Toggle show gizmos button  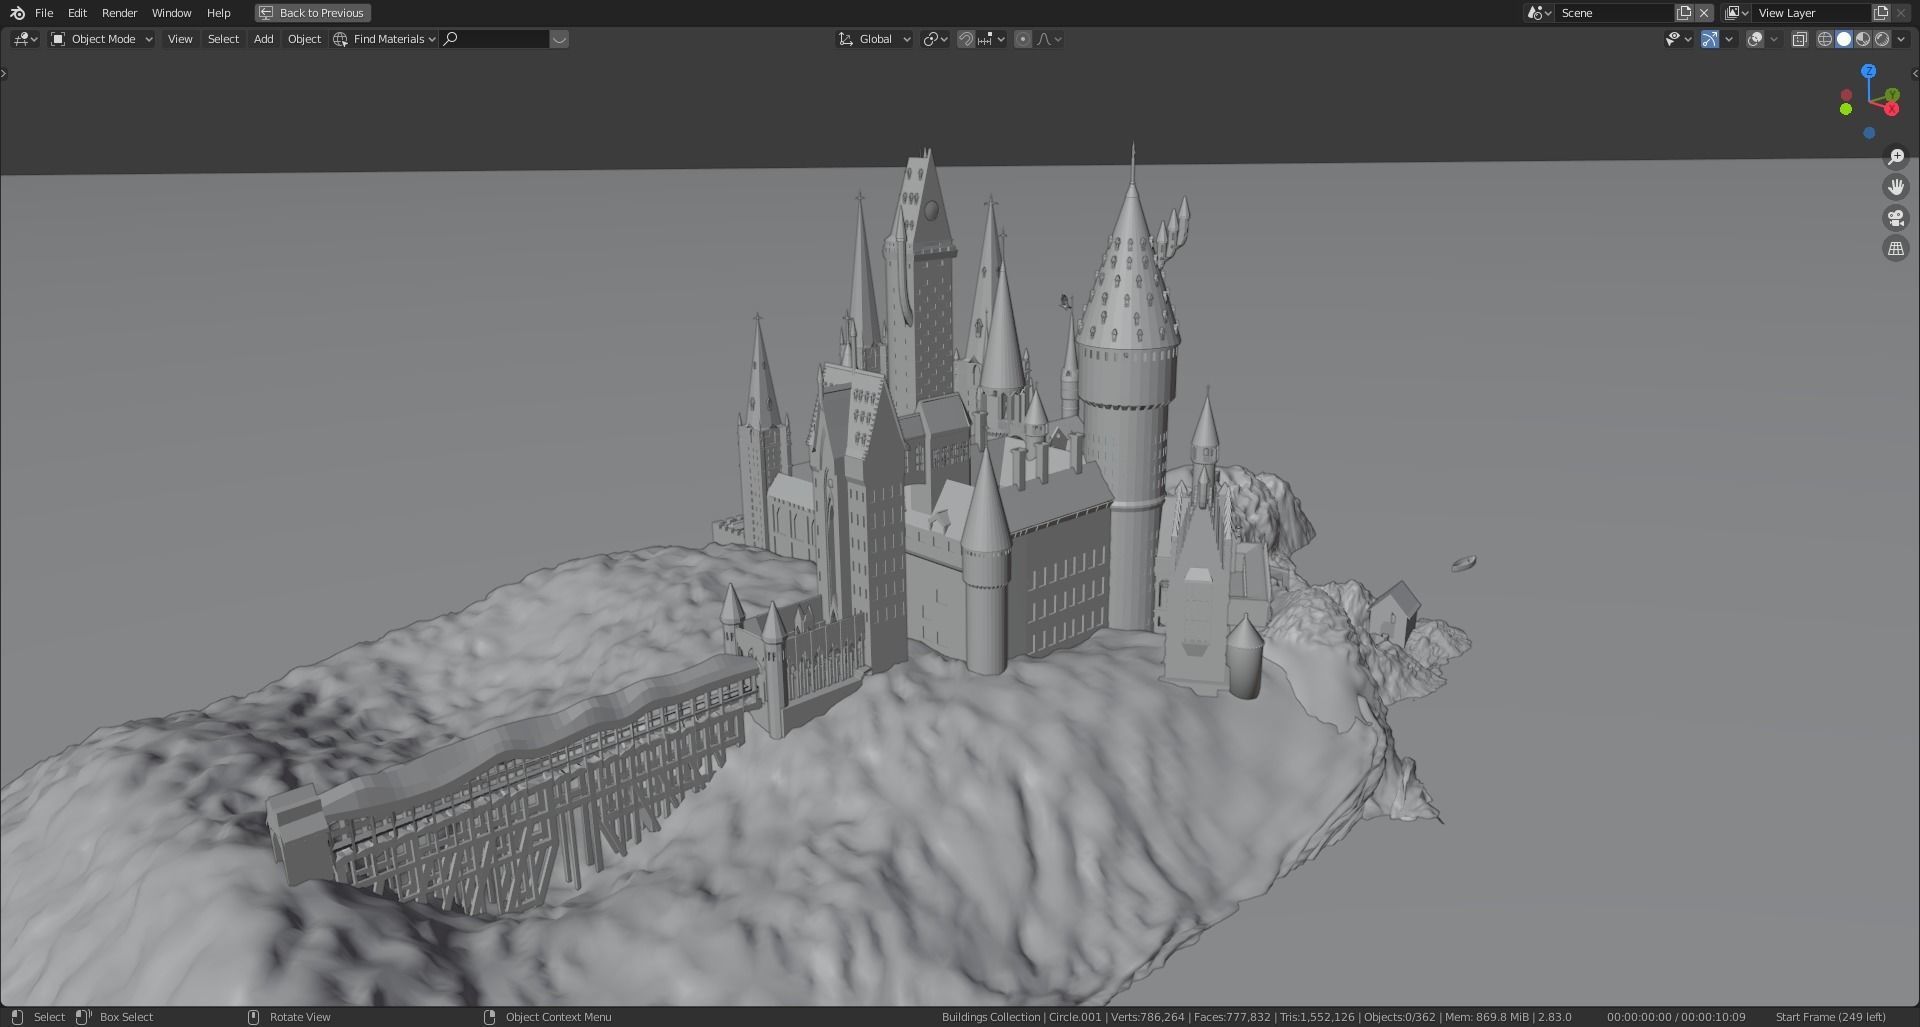(1709, 39)
